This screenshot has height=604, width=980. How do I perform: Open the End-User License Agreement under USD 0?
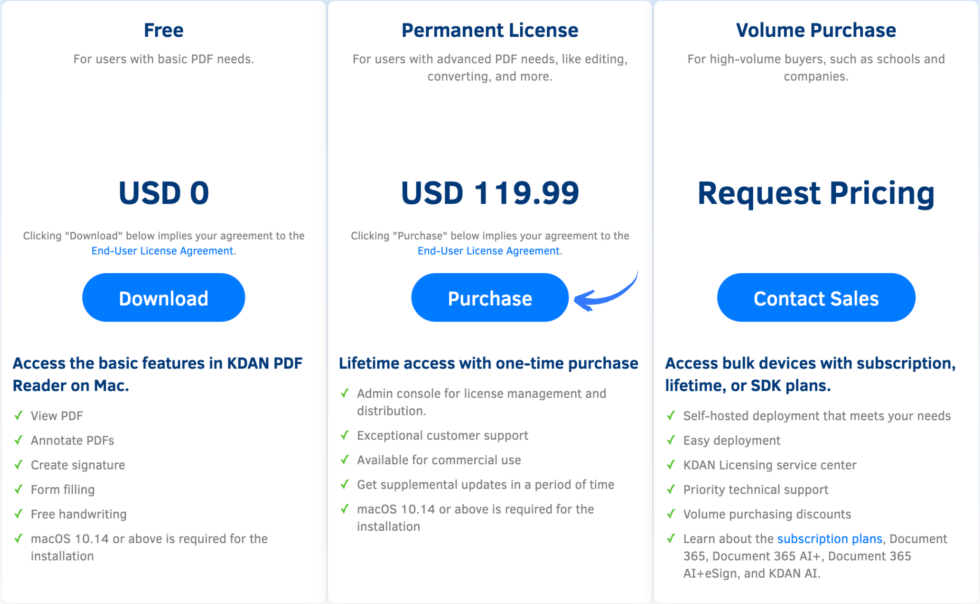[163, 251]
